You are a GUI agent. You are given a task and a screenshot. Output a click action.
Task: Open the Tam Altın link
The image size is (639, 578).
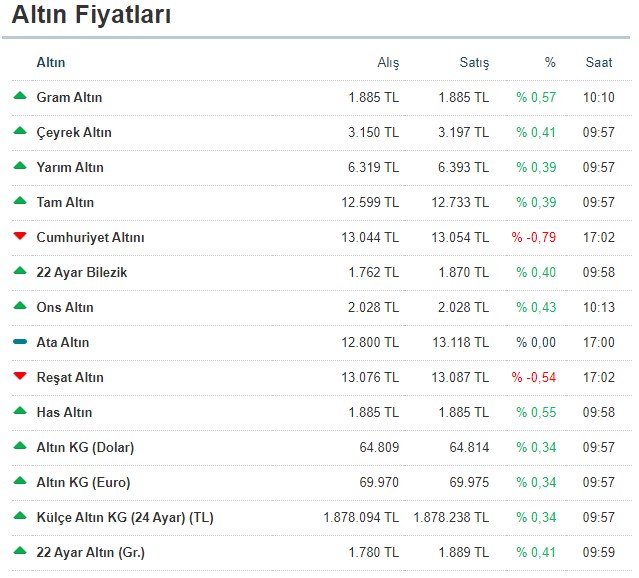pos(65,203)
